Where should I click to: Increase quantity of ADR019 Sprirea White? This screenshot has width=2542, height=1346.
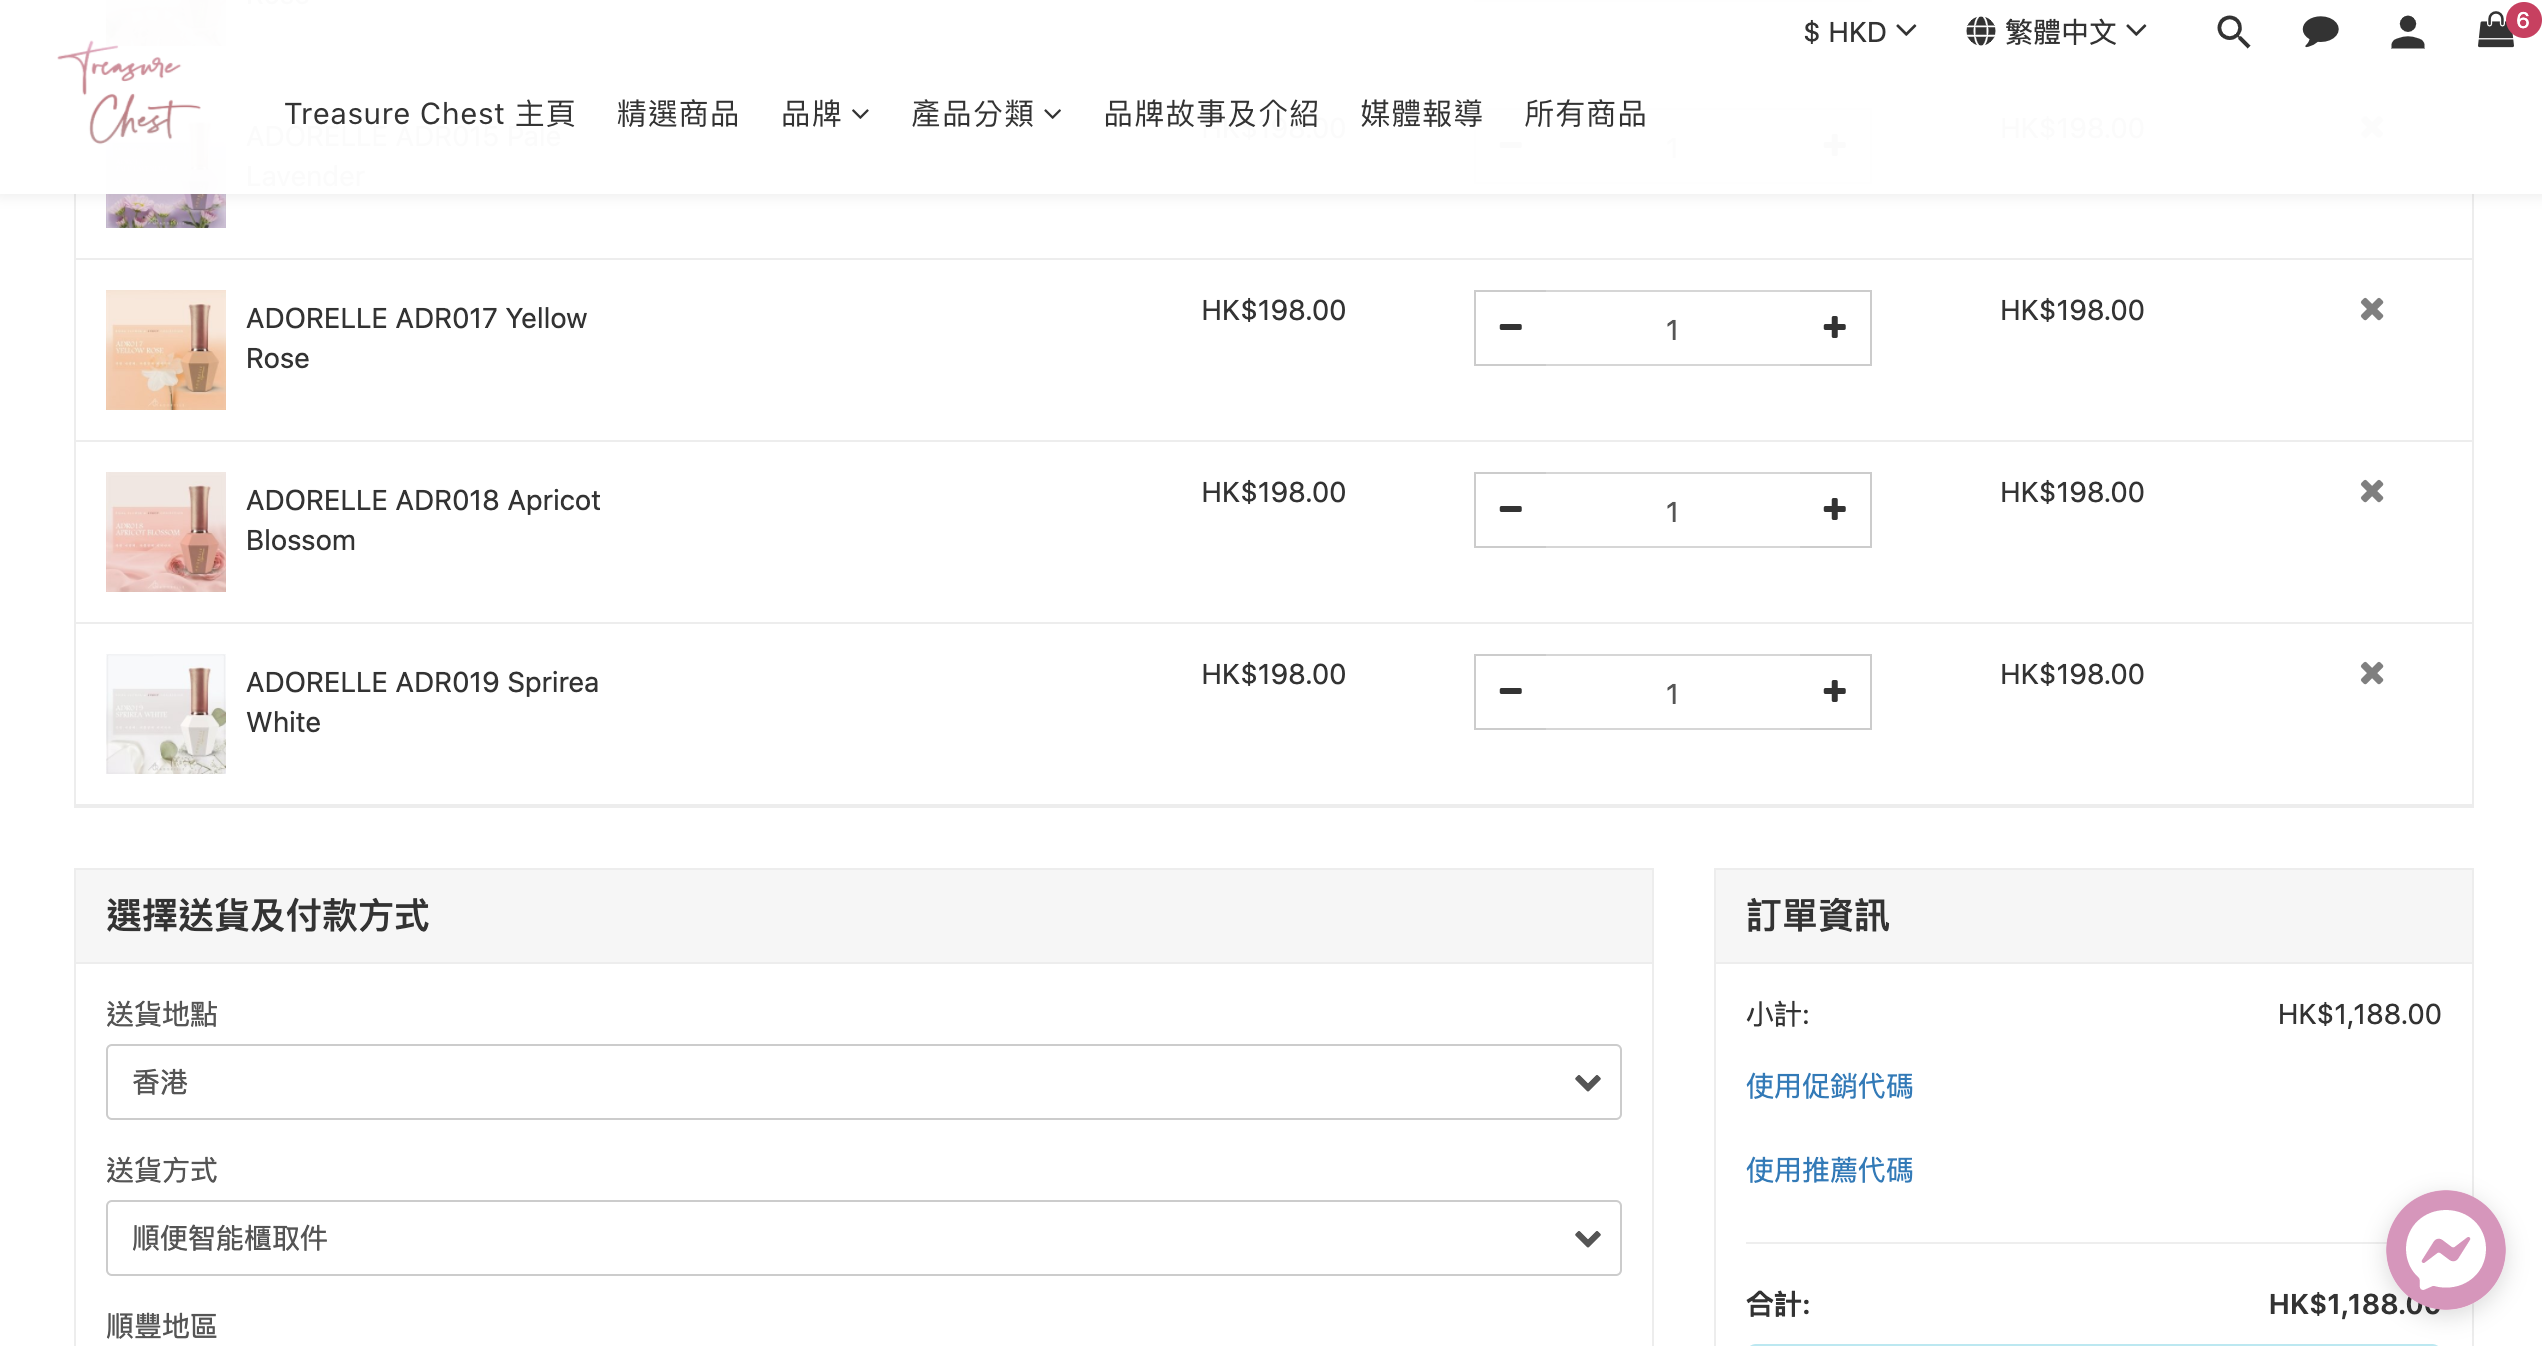[x=1834, y=692]
